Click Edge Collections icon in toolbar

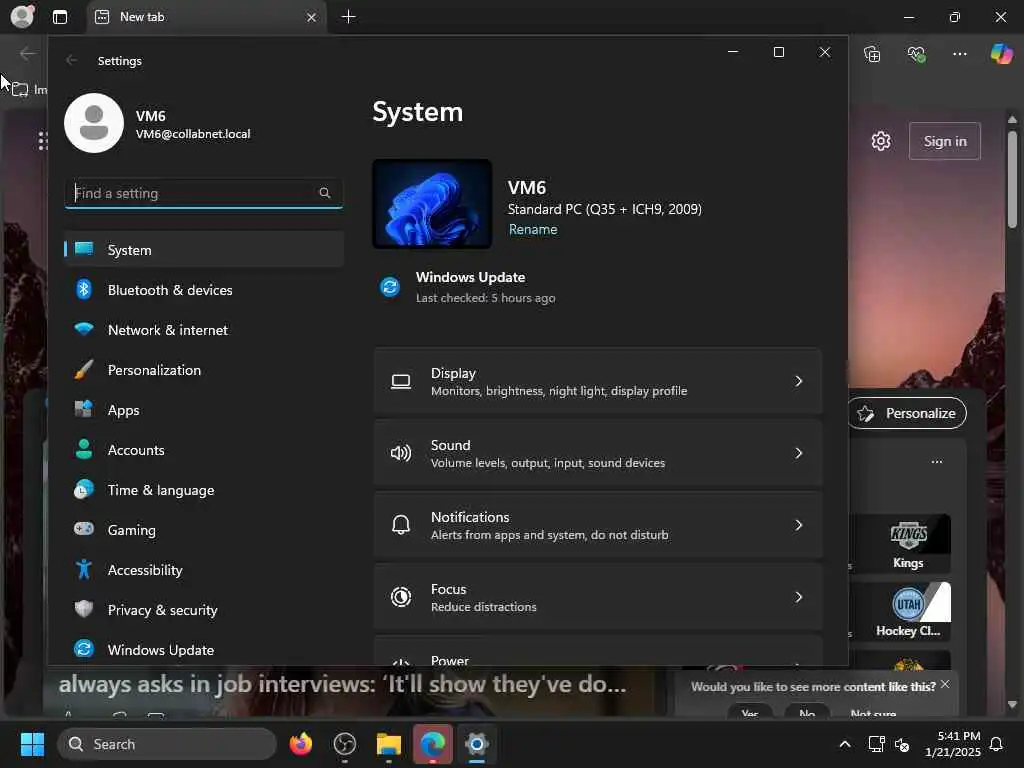(x=872, y=54)
